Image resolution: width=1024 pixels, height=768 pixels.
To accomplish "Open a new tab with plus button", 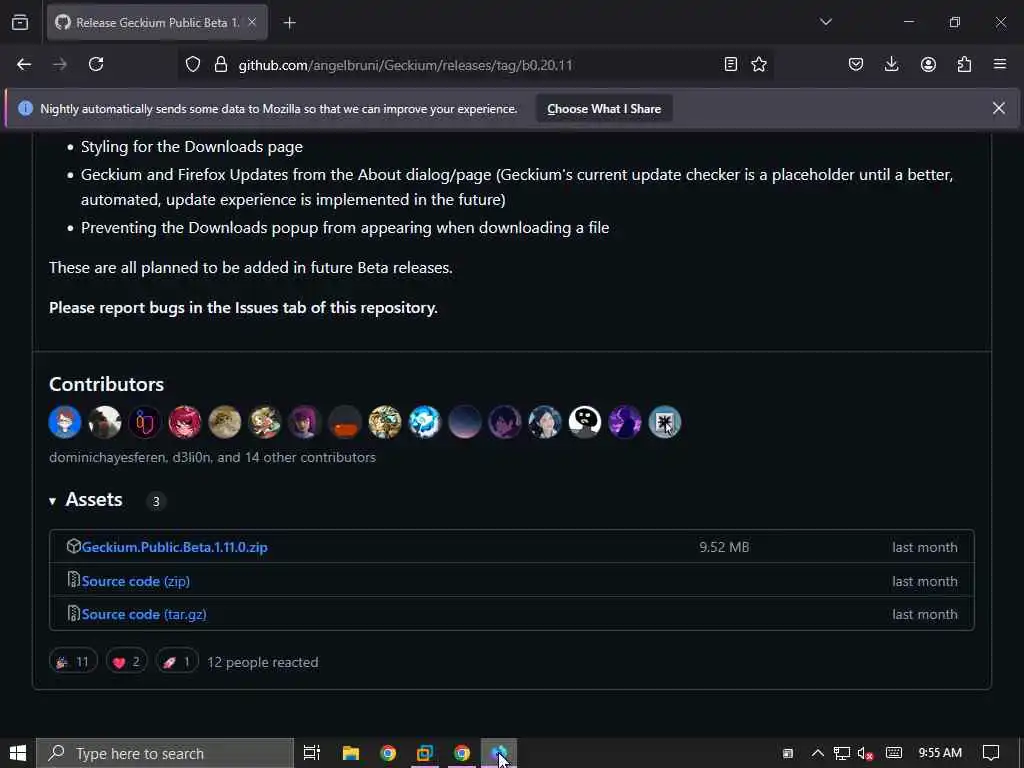I will click(x=289, y=23).
